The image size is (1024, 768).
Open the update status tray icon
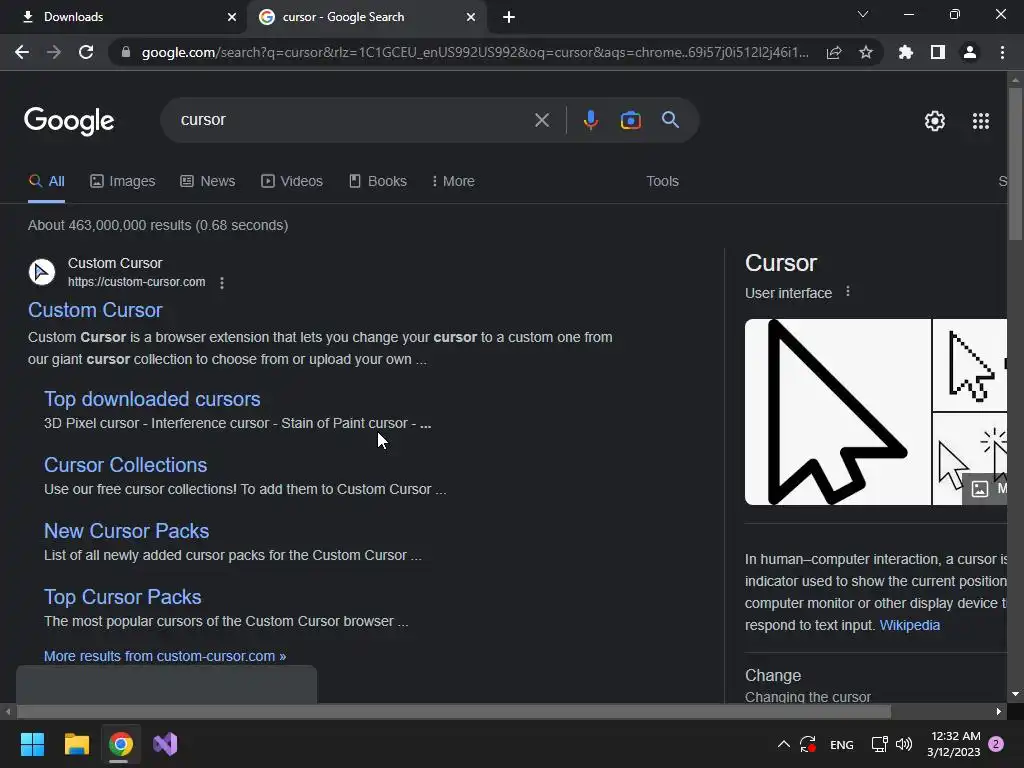pyautogui.click(x=808, y=744)
